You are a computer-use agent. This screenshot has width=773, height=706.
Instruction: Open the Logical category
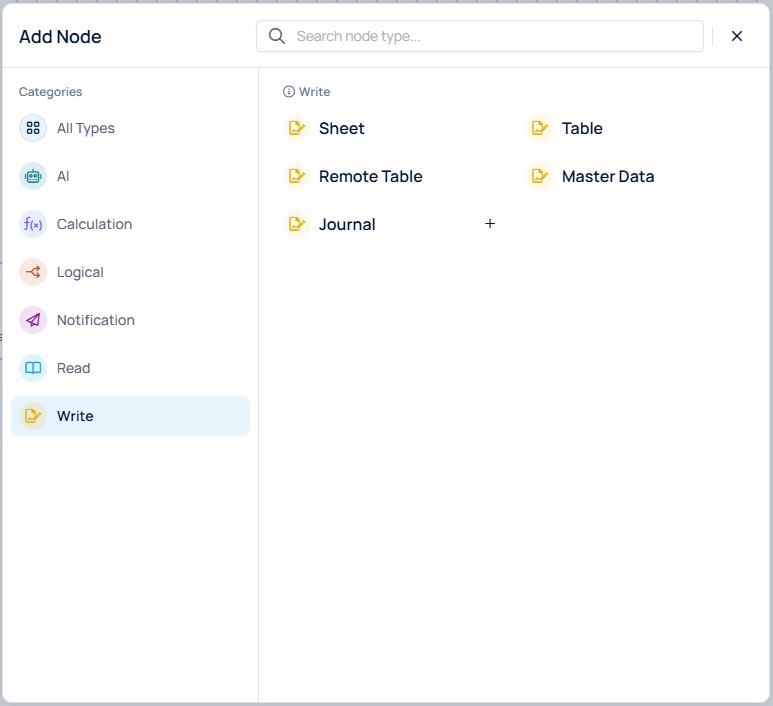(x=80, y=272)
